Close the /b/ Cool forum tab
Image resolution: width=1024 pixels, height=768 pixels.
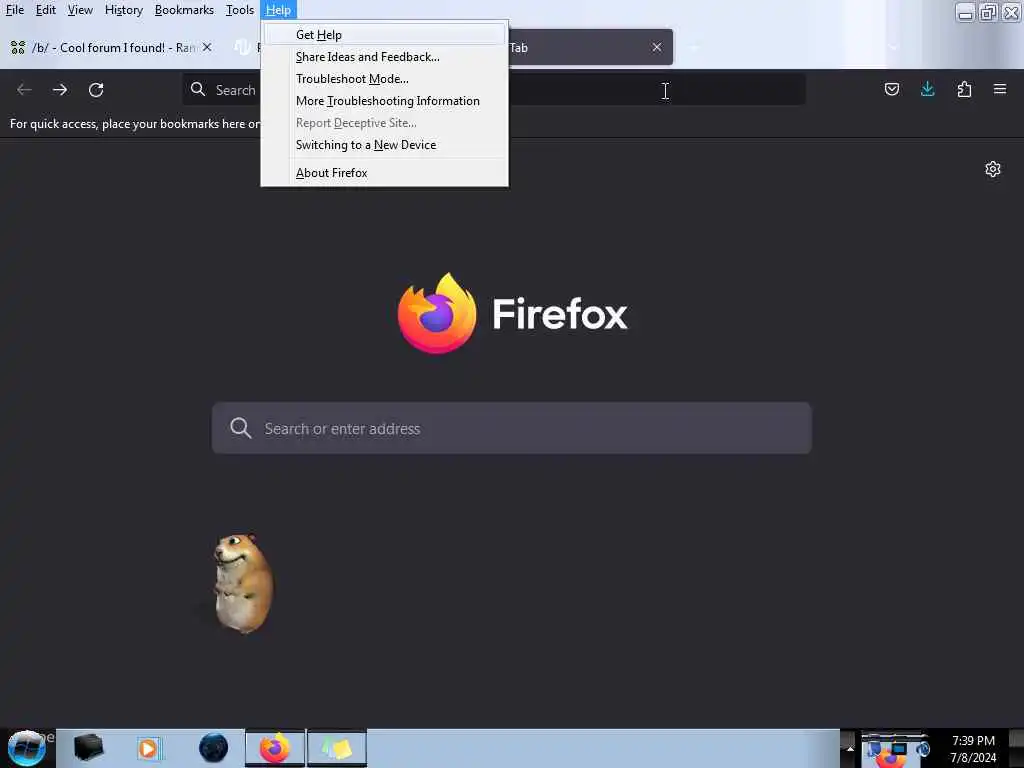(x=207, y=47)
